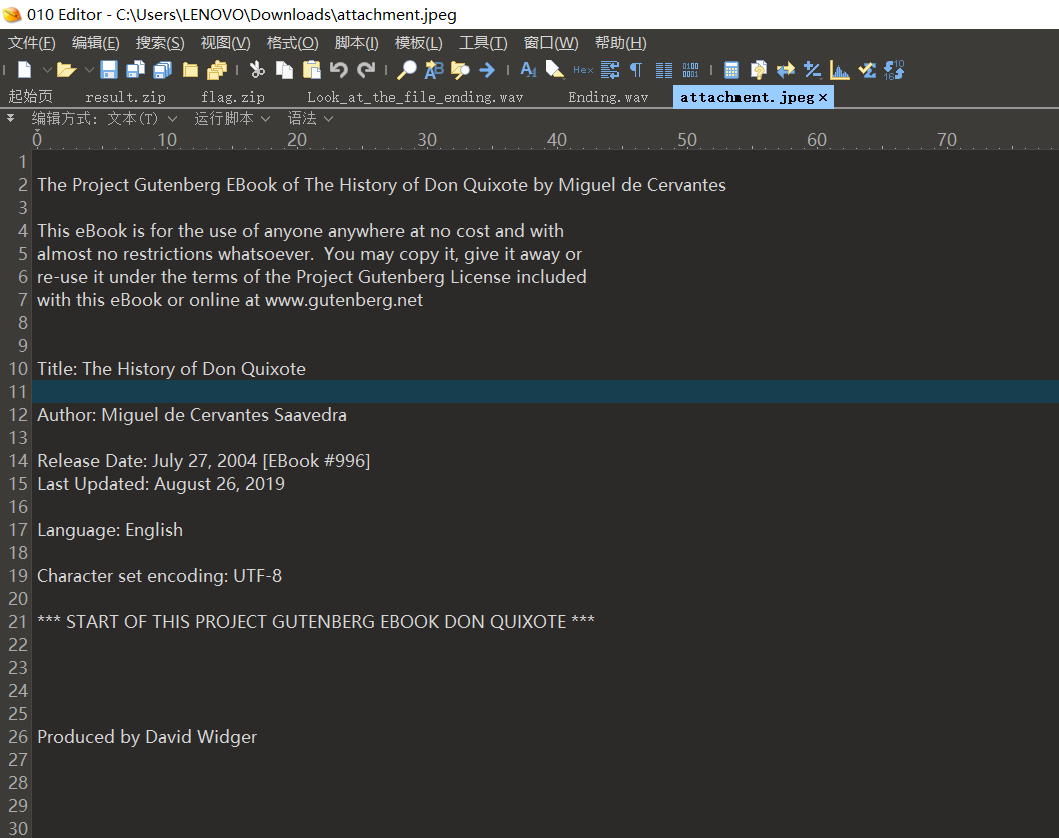This screenshot has width=1059, height=838.
Task: Click the ruler at column 40
Action: point(557,140)
